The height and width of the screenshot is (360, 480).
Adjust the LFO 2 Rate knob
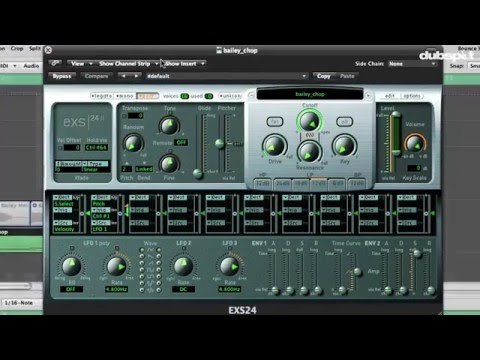pos(183,266)
